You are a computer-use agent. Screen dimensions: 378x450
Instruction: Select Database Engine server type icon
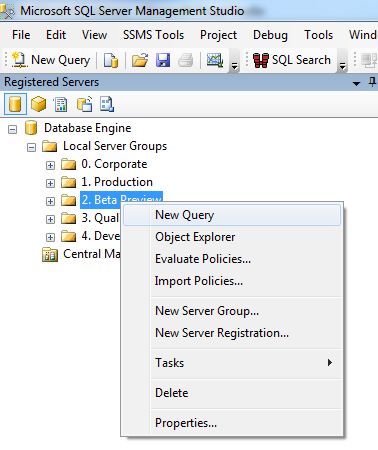(15, 104)
